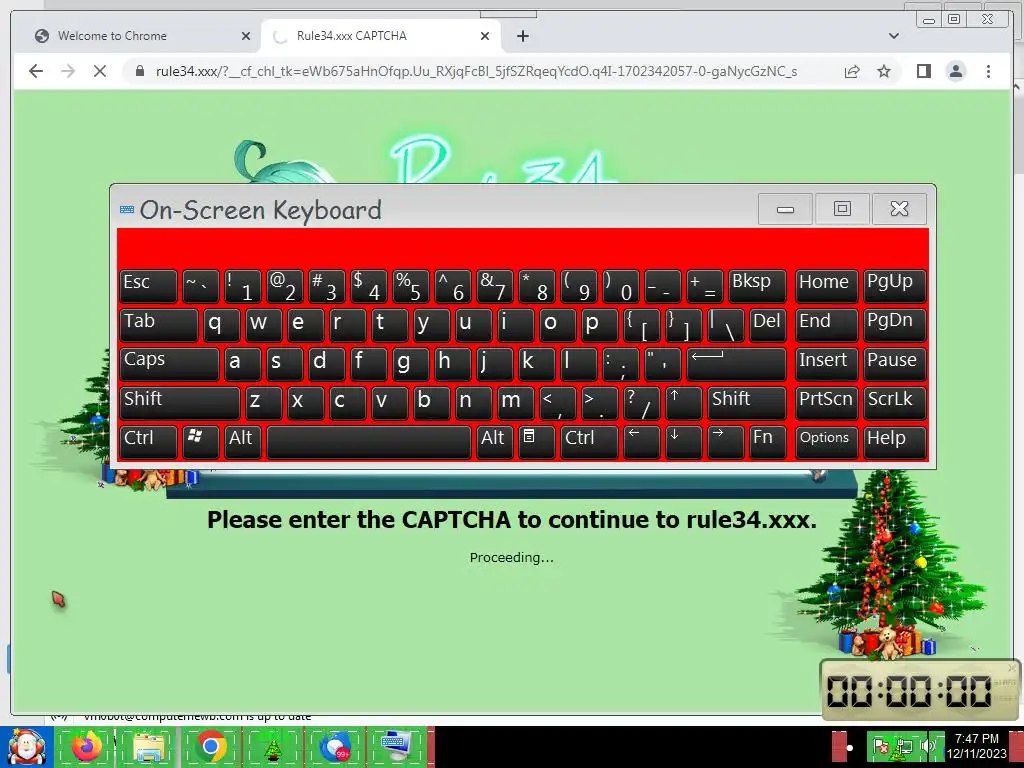1024x768 pixels.
Task: Open keyboard Options key
Action: (x=826, y=442)
